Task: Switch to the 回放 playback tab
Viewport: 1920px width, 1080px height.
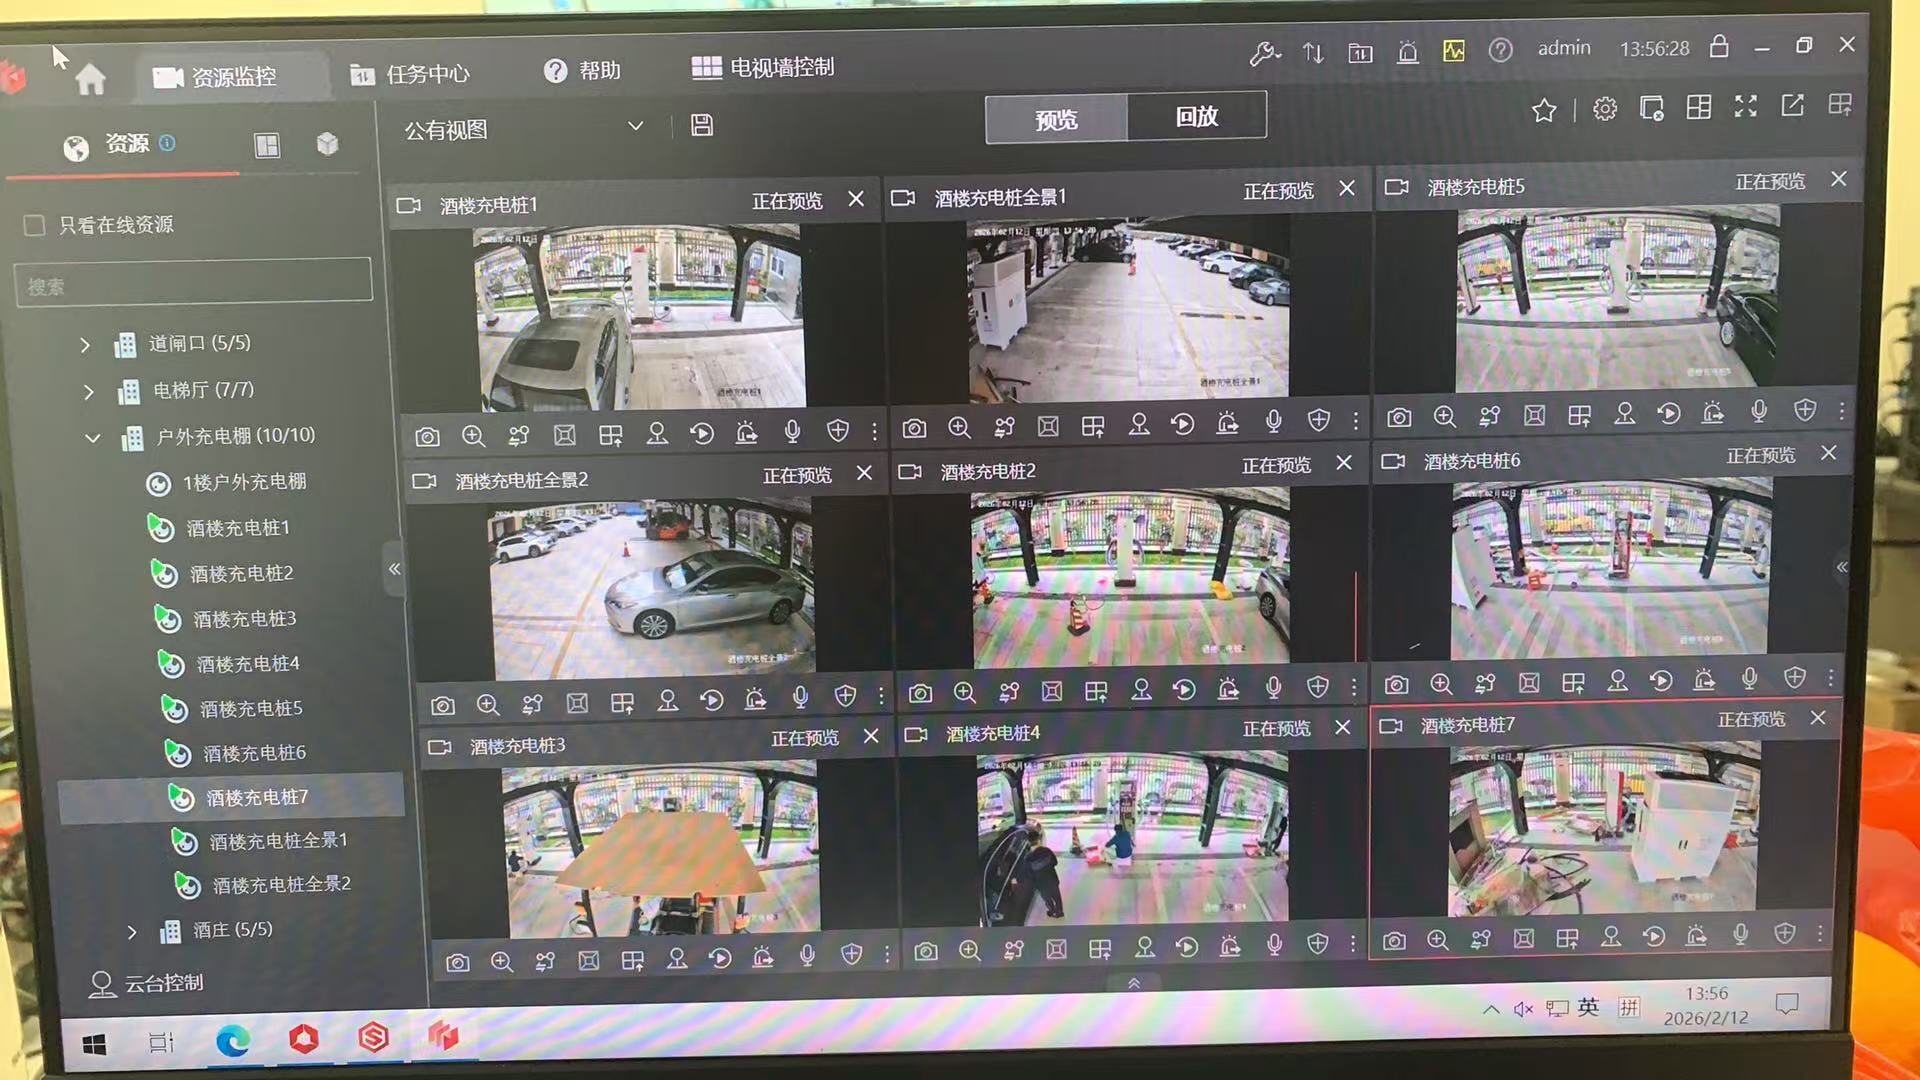Action: tap(1197, 118)
